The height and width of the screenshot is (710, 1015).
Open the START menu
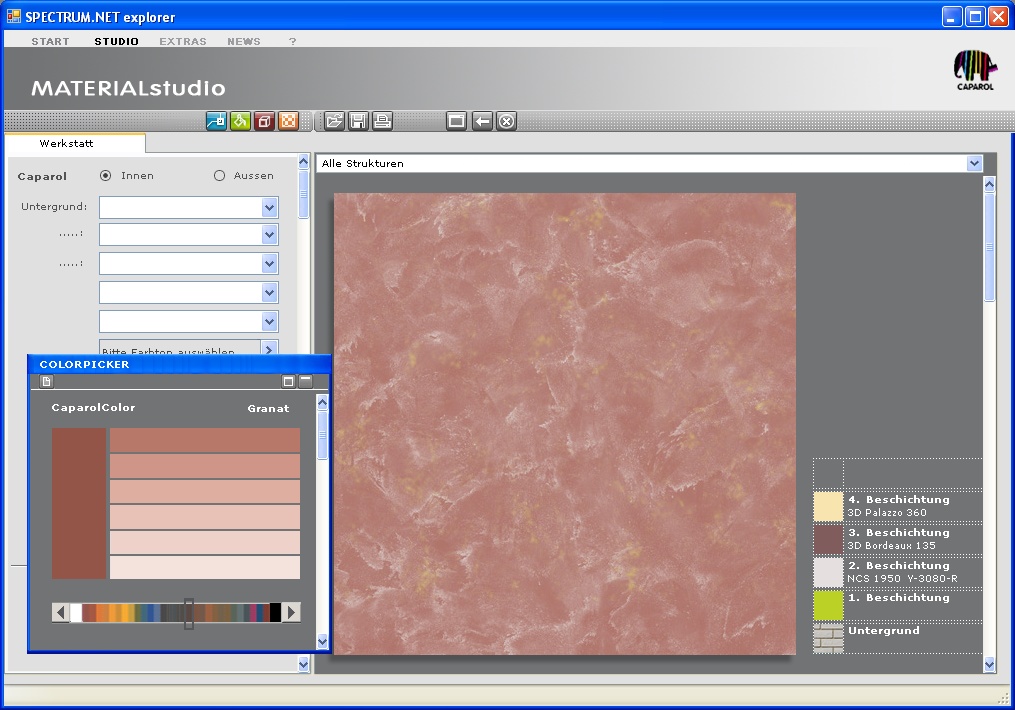point(50,41)
